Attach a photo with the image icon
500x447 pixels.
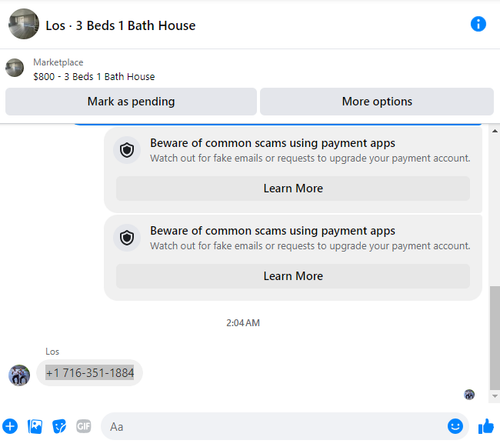[x=35, y=426]
